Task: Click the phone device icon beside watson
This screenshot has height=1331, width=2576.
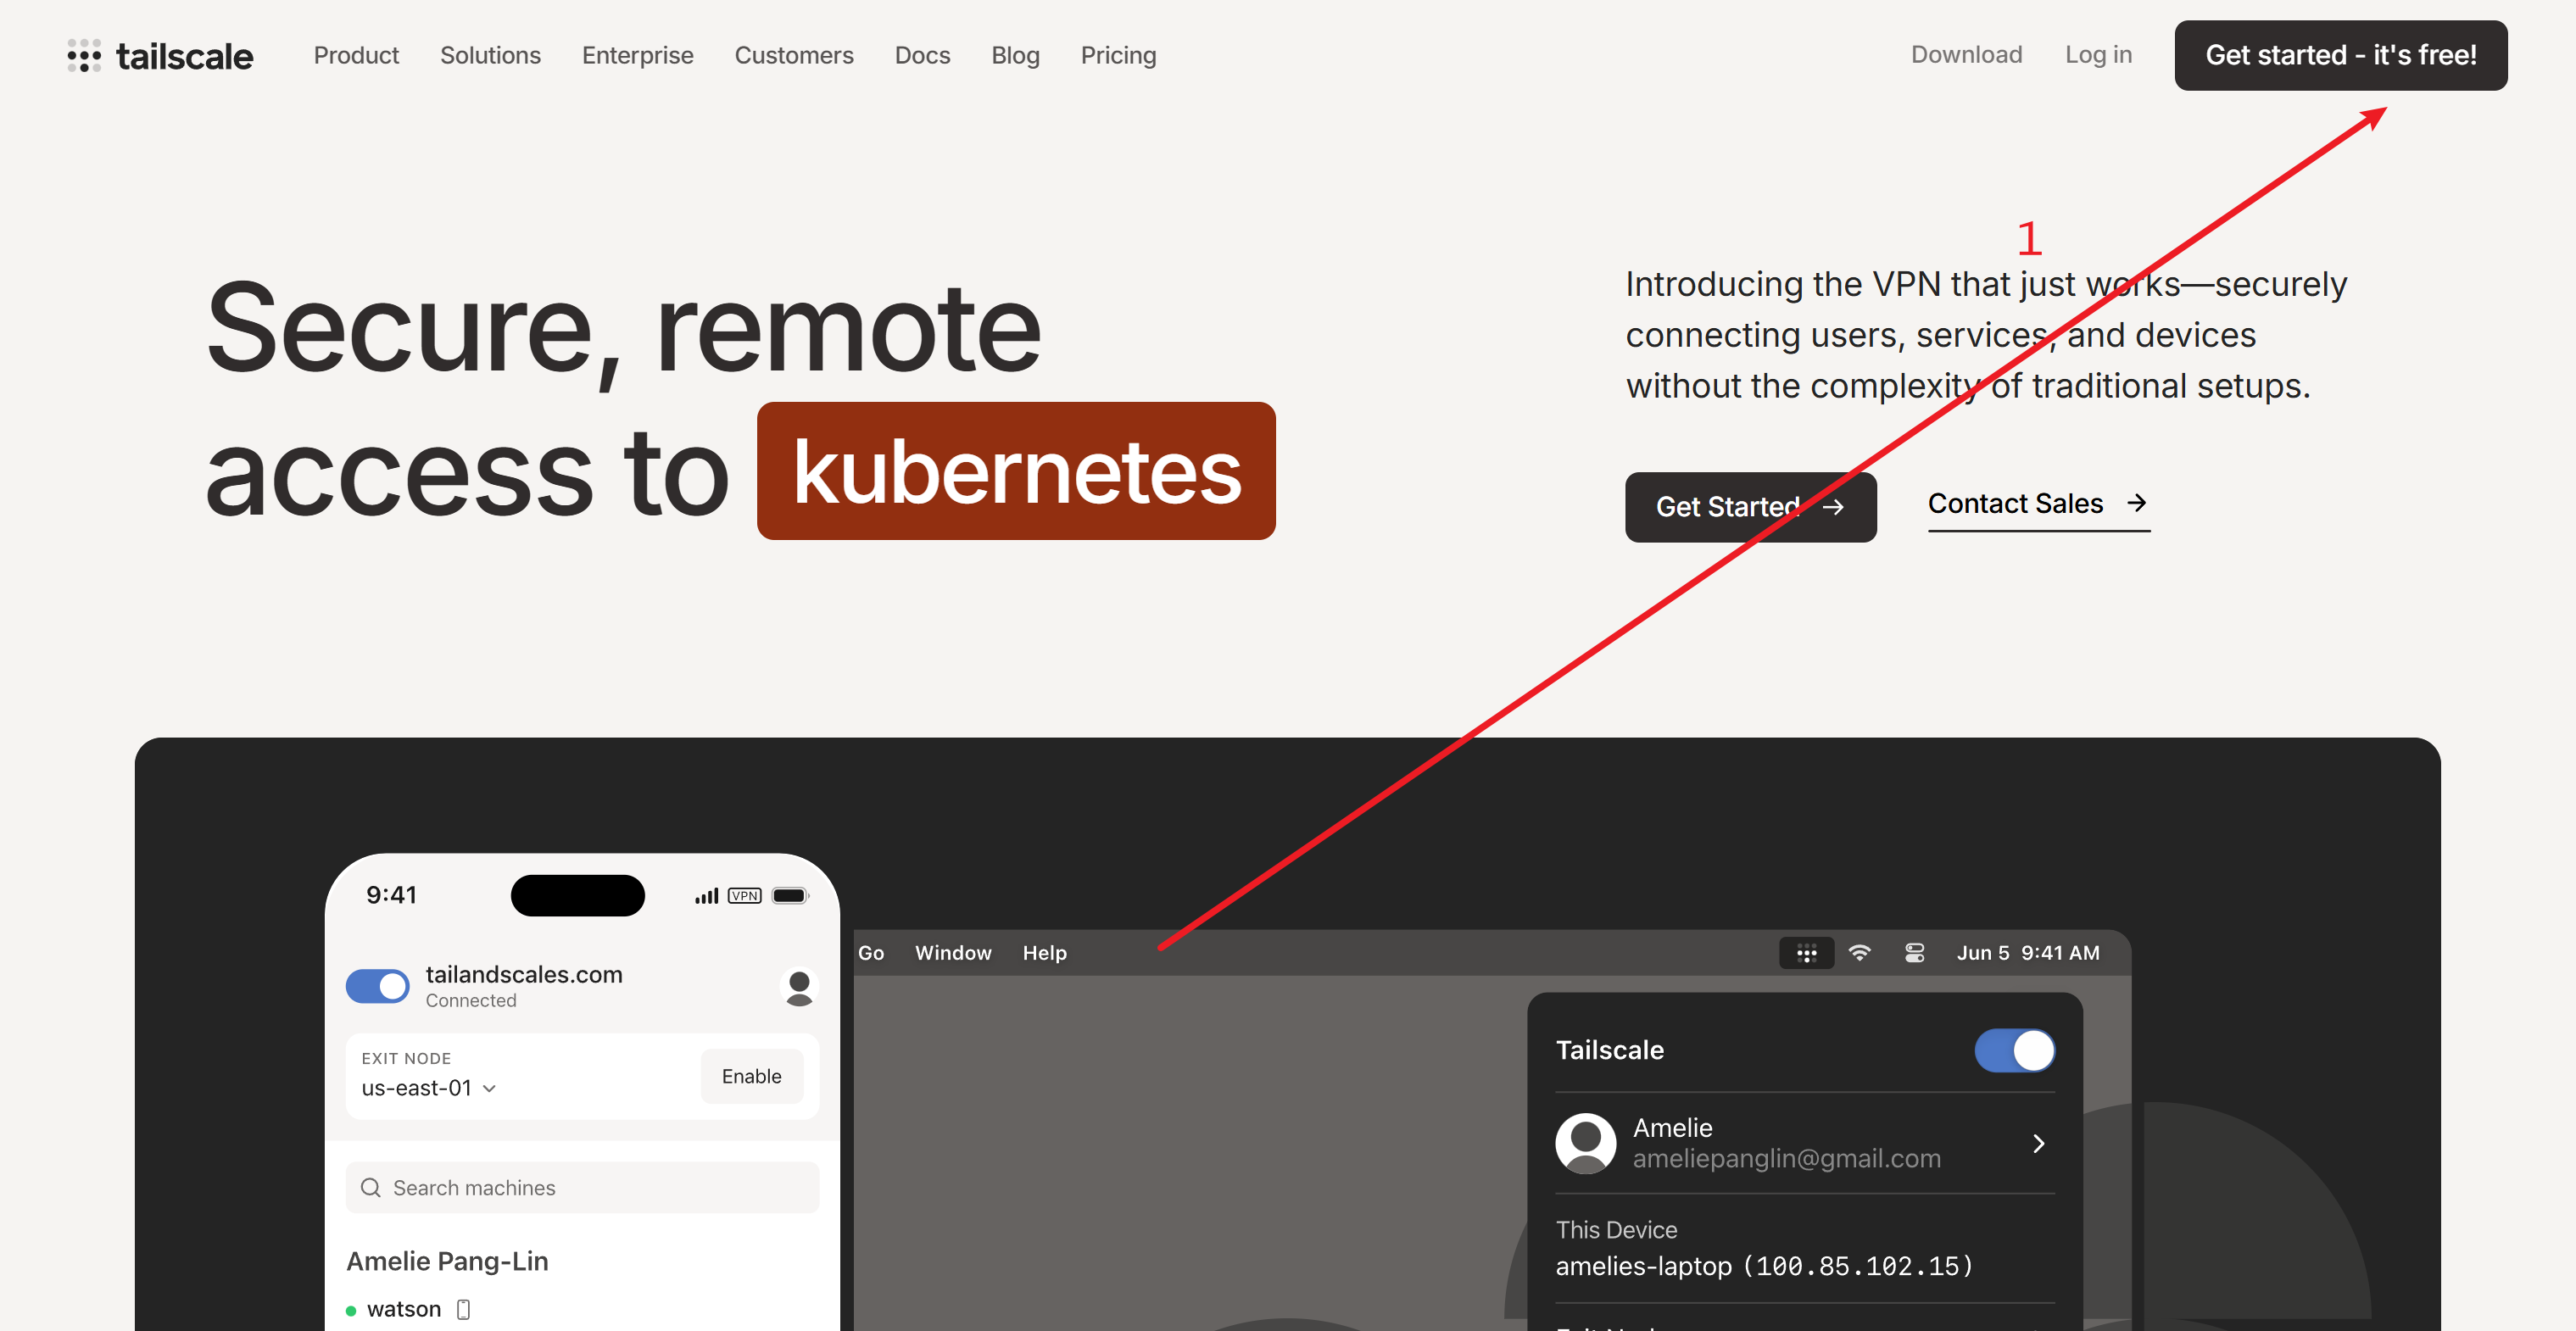Action: [463, 1309]
